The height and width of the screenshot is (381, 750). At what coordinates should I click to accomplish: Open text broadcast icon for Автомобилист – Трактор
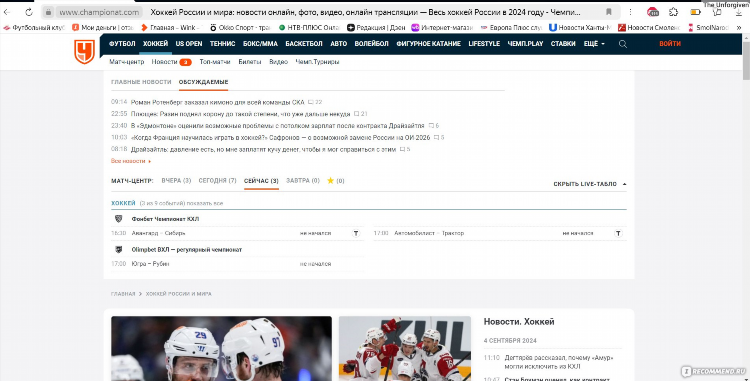[x=618, y=233]
